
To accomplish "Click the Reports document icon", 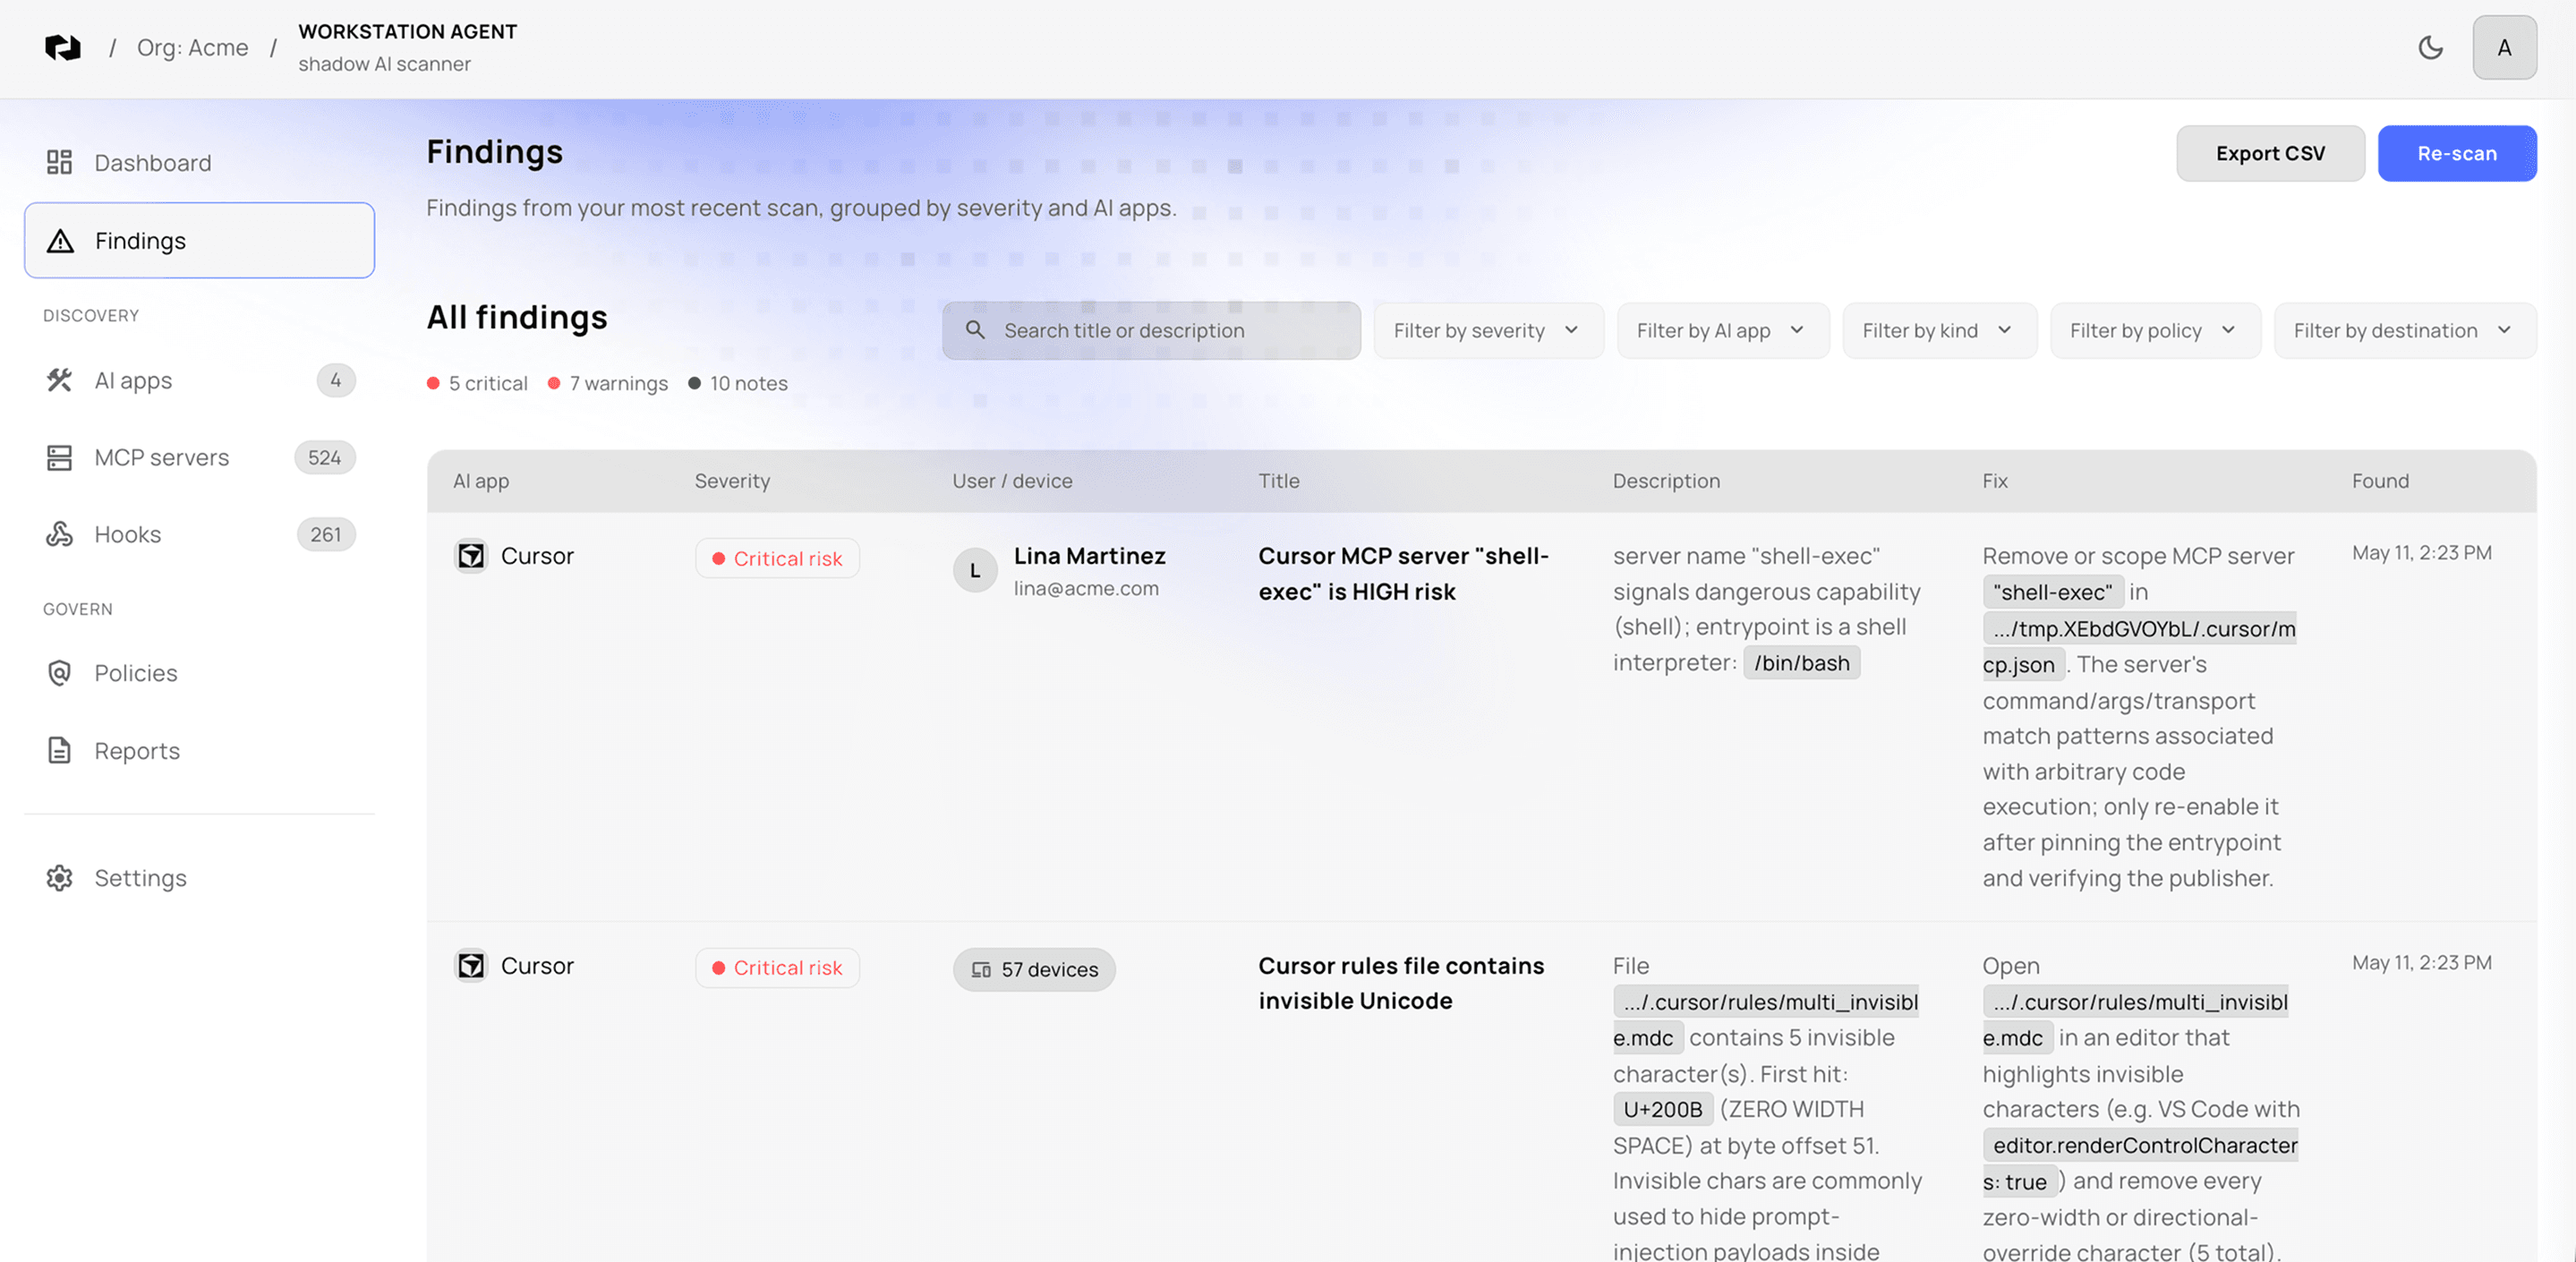I will point(59,750).
